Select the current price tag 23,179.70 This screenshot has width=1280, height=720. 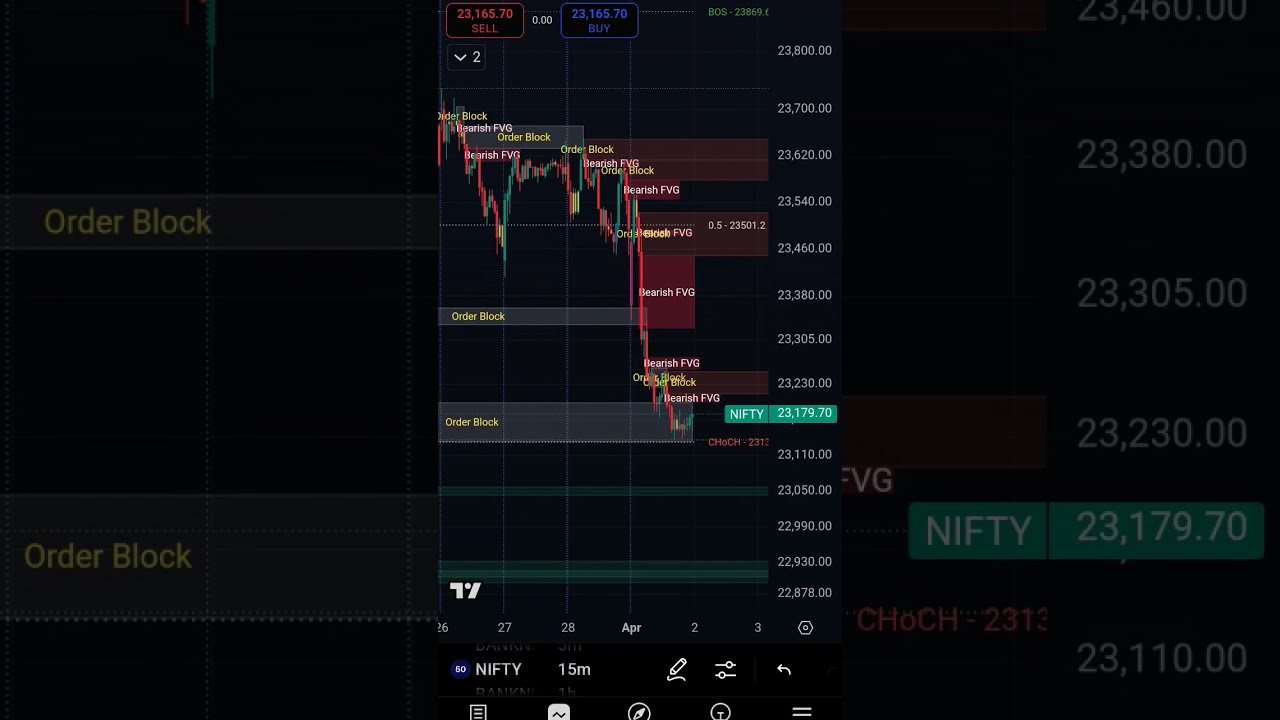(804, 413)
